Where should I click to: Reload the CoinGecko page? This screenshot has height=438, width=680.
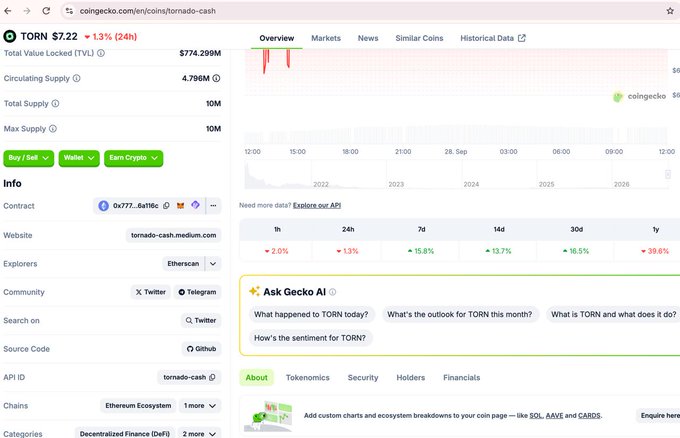coord(46,11)
